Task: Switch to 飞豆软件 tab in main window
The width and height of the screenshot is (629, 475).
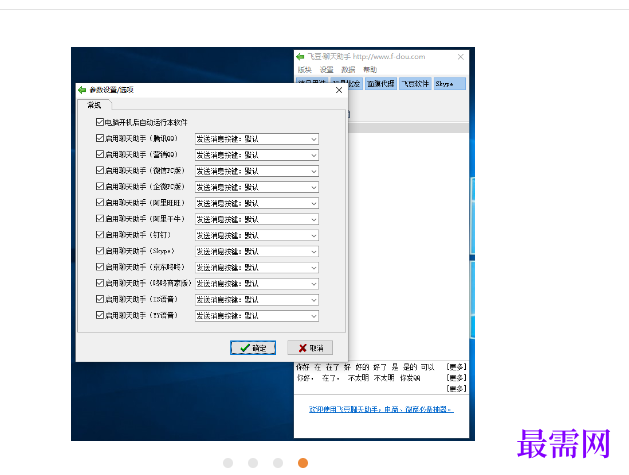Action: point(416,84)
